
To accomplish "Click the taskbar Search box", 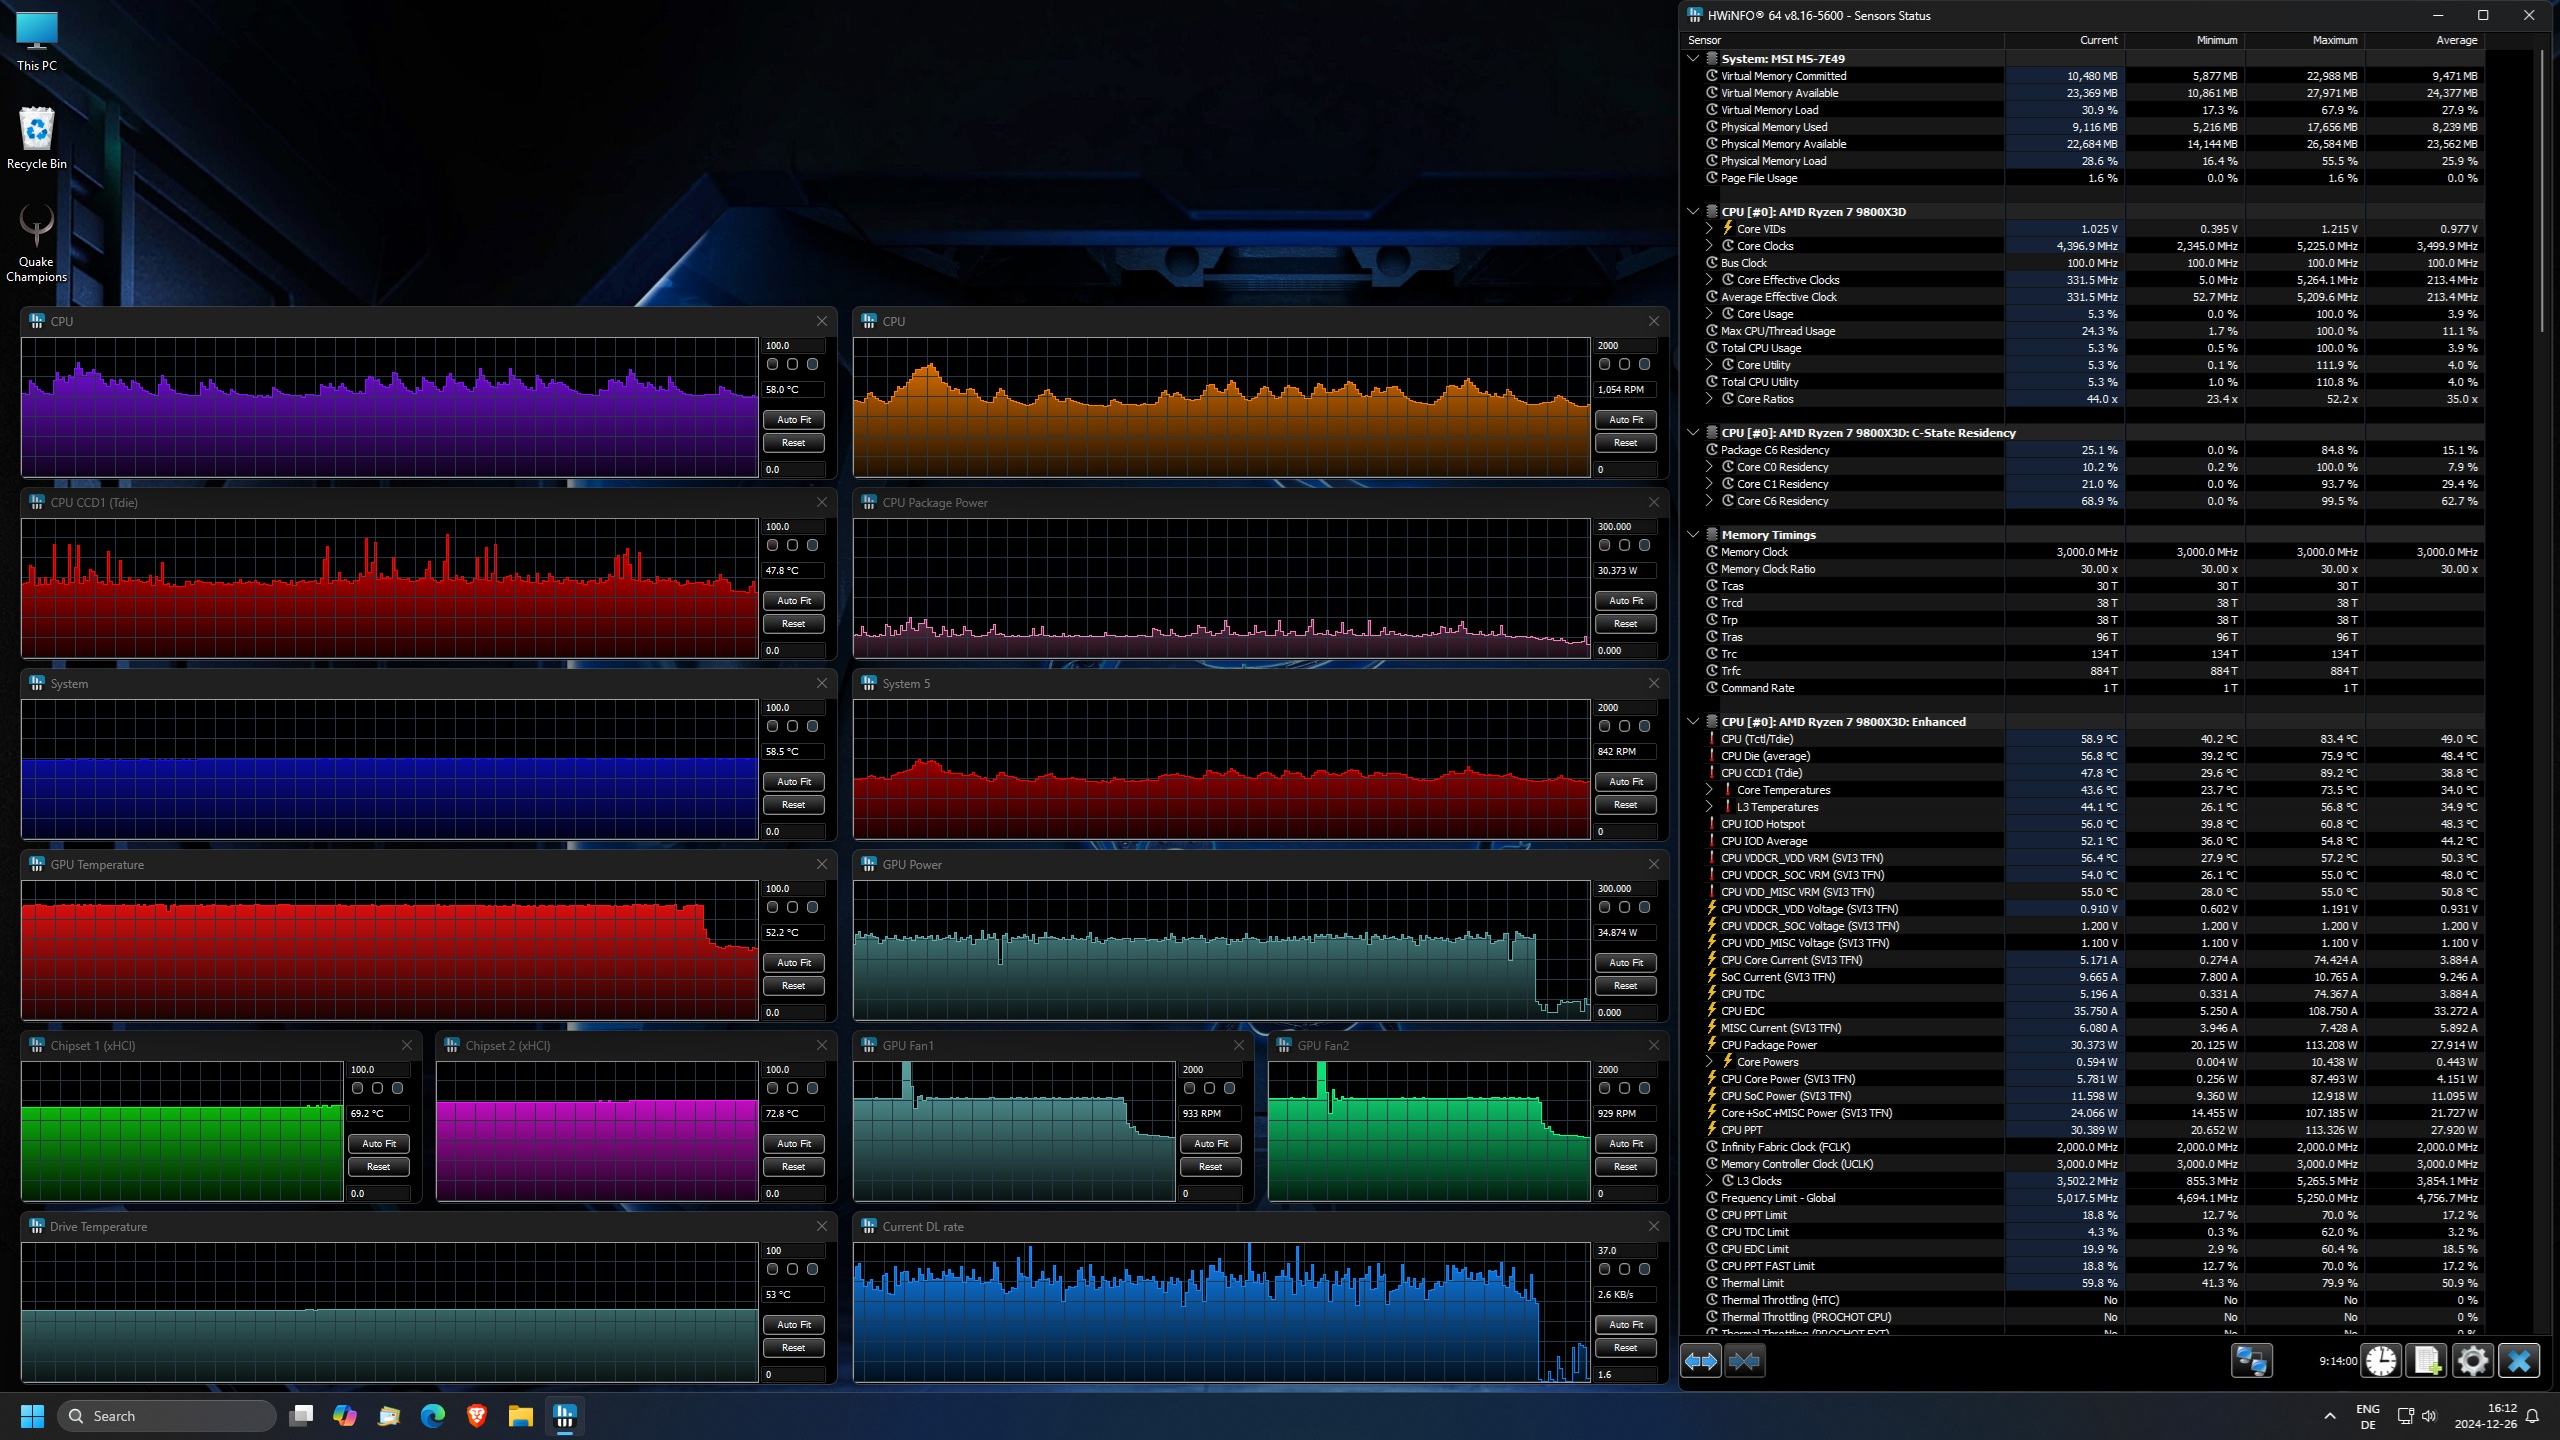I will 167,1416.
